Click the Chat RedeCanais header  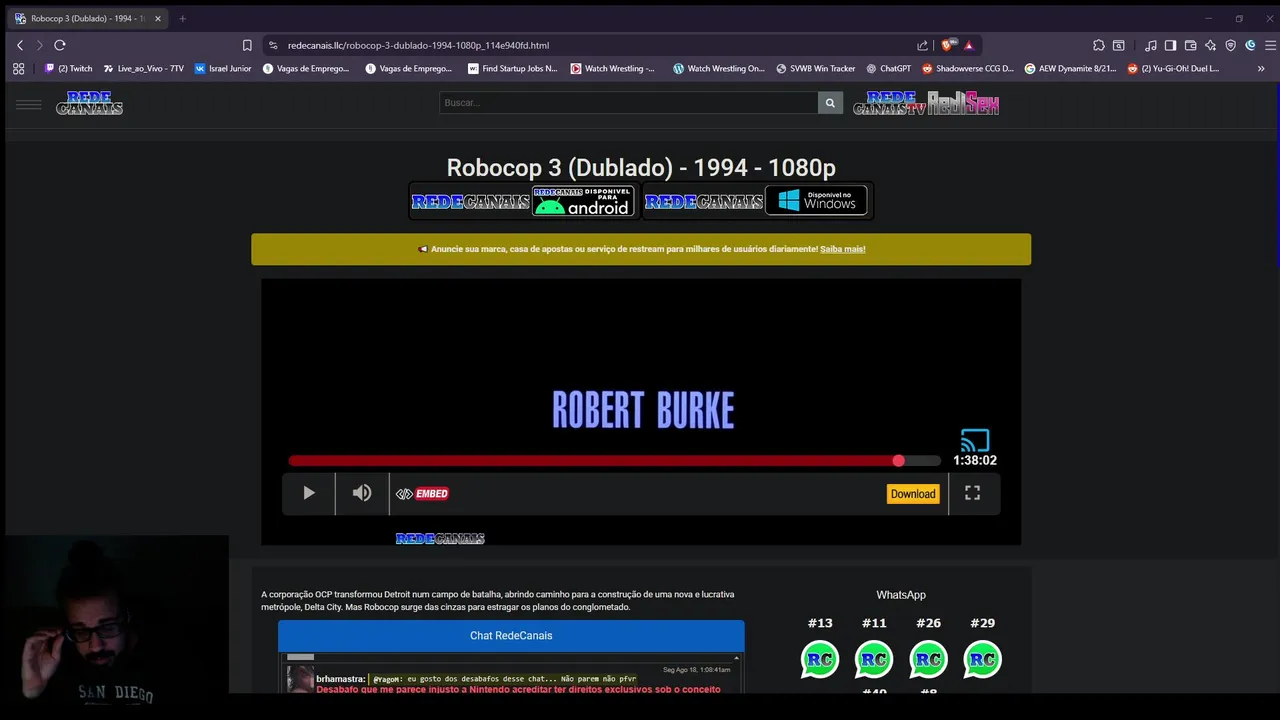pos(511,636)
